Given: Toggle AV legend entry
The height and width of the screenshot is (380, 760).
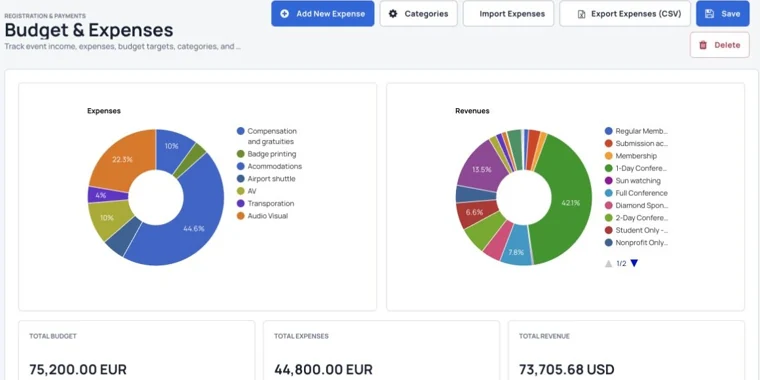Looking at the screenshot, I should [x=247, y=191].
